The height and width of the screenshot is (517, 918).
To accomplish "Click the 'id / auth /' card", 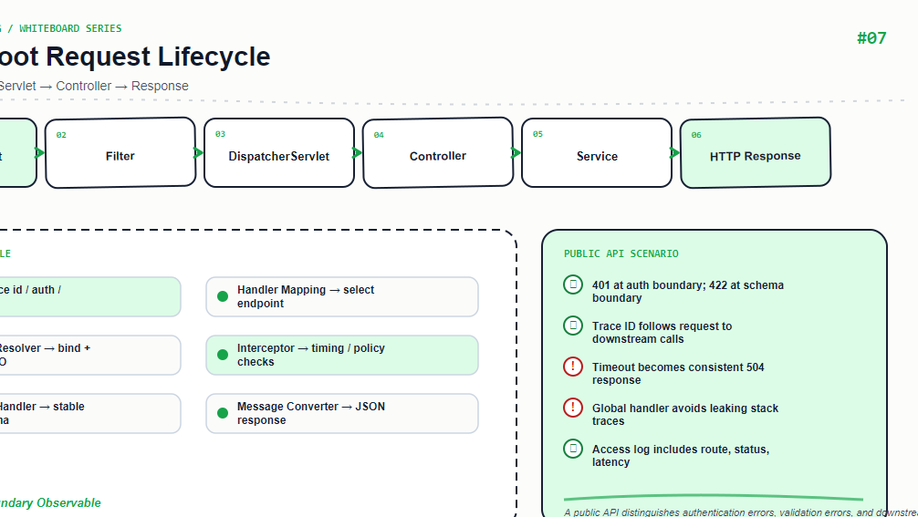I will (90, 296).
